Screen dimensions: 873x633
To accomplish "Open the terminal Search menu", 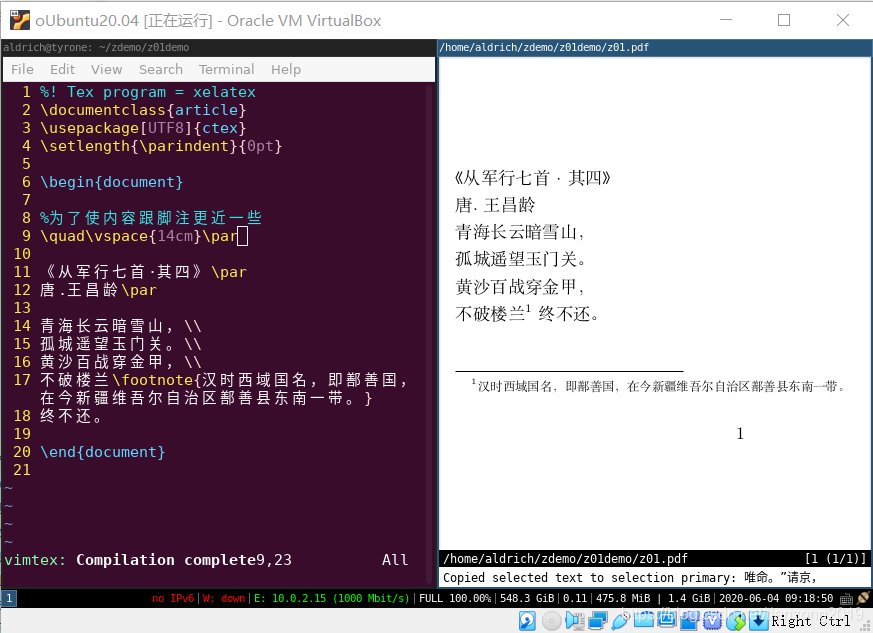I will pyautogui.click(x=161, y=69).
